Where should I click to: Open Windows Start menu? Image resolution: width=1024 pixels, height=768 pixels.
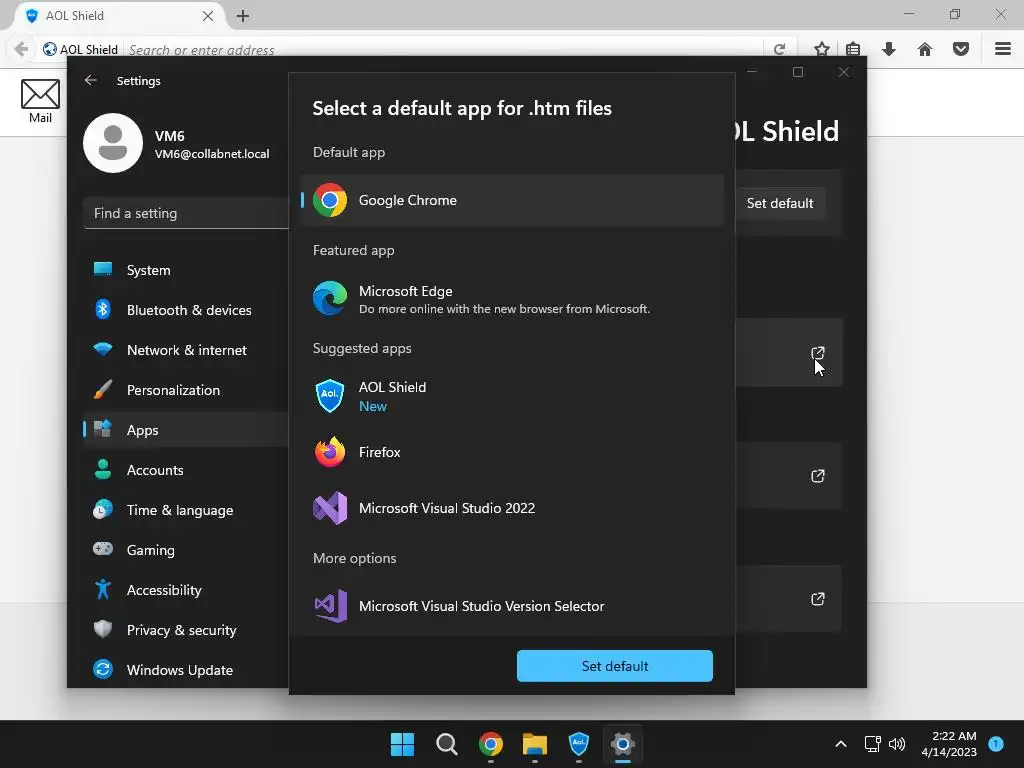point(402,744)
